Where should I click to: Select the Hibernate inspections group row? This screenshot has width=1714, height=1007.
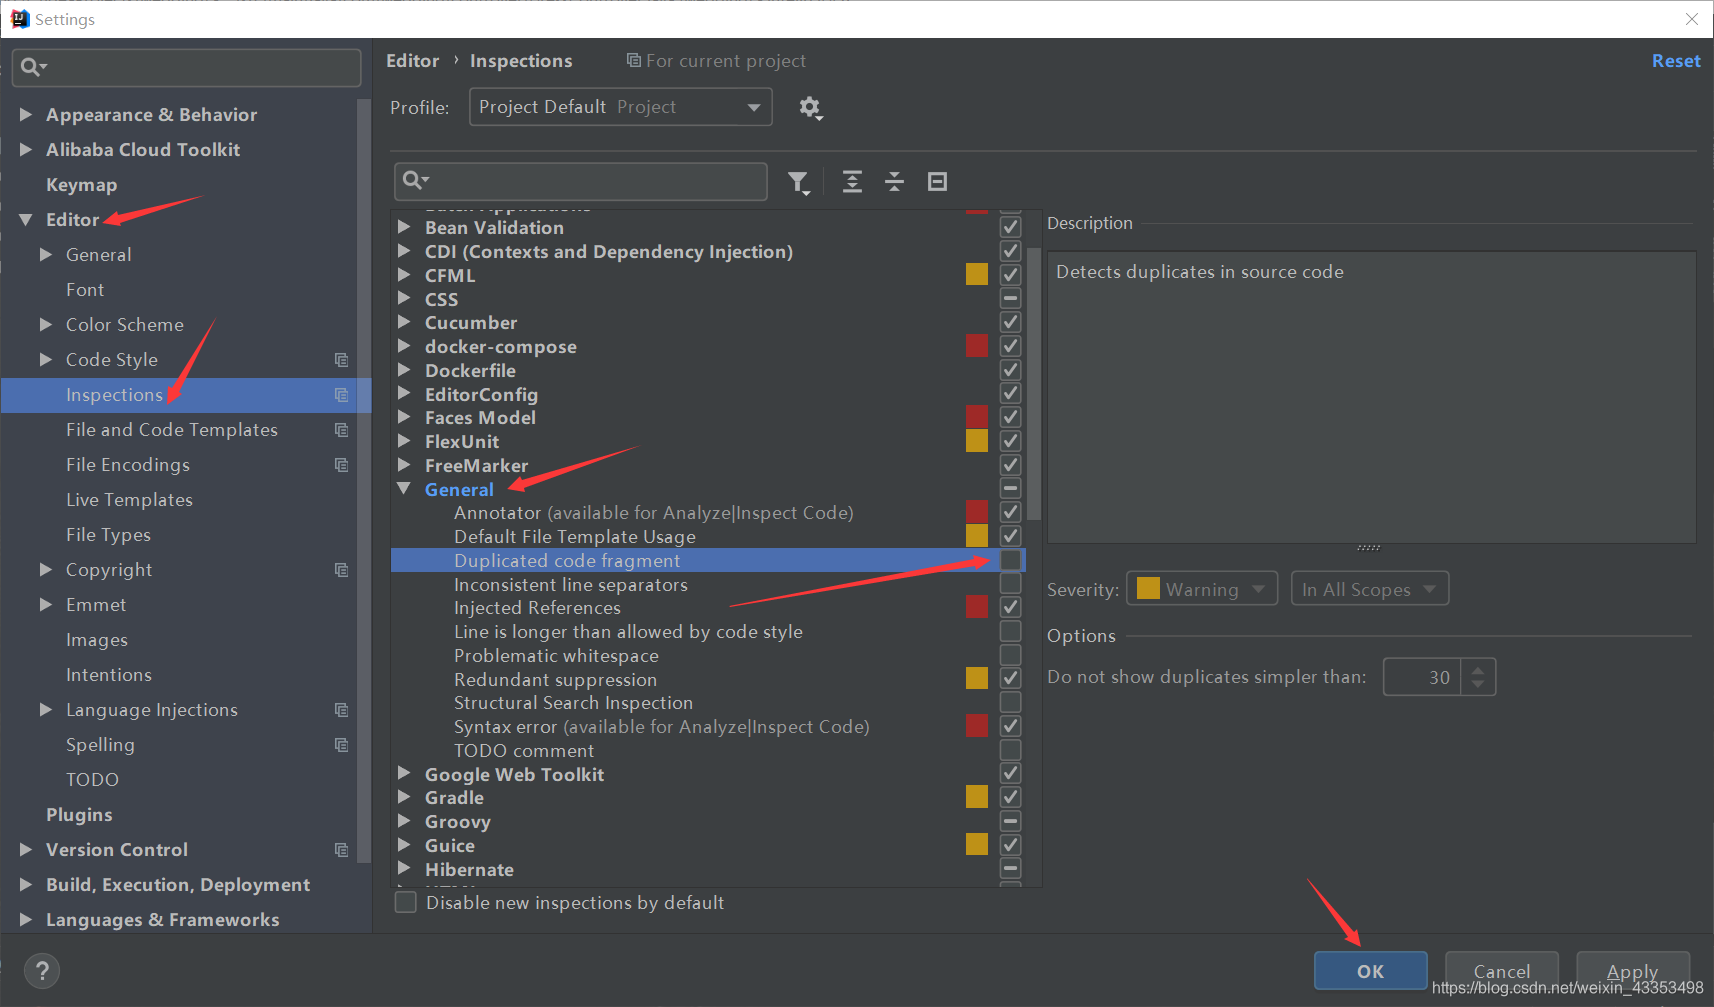(708, 869)
